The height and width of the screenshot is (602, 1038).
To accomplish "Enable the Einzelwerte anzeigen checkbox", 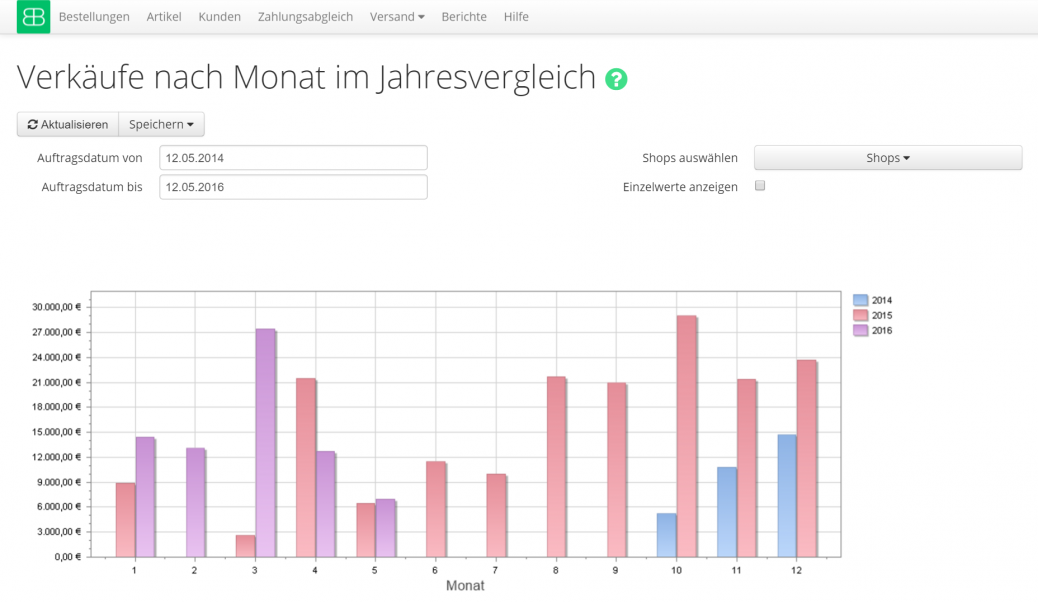I will (760, 186).
